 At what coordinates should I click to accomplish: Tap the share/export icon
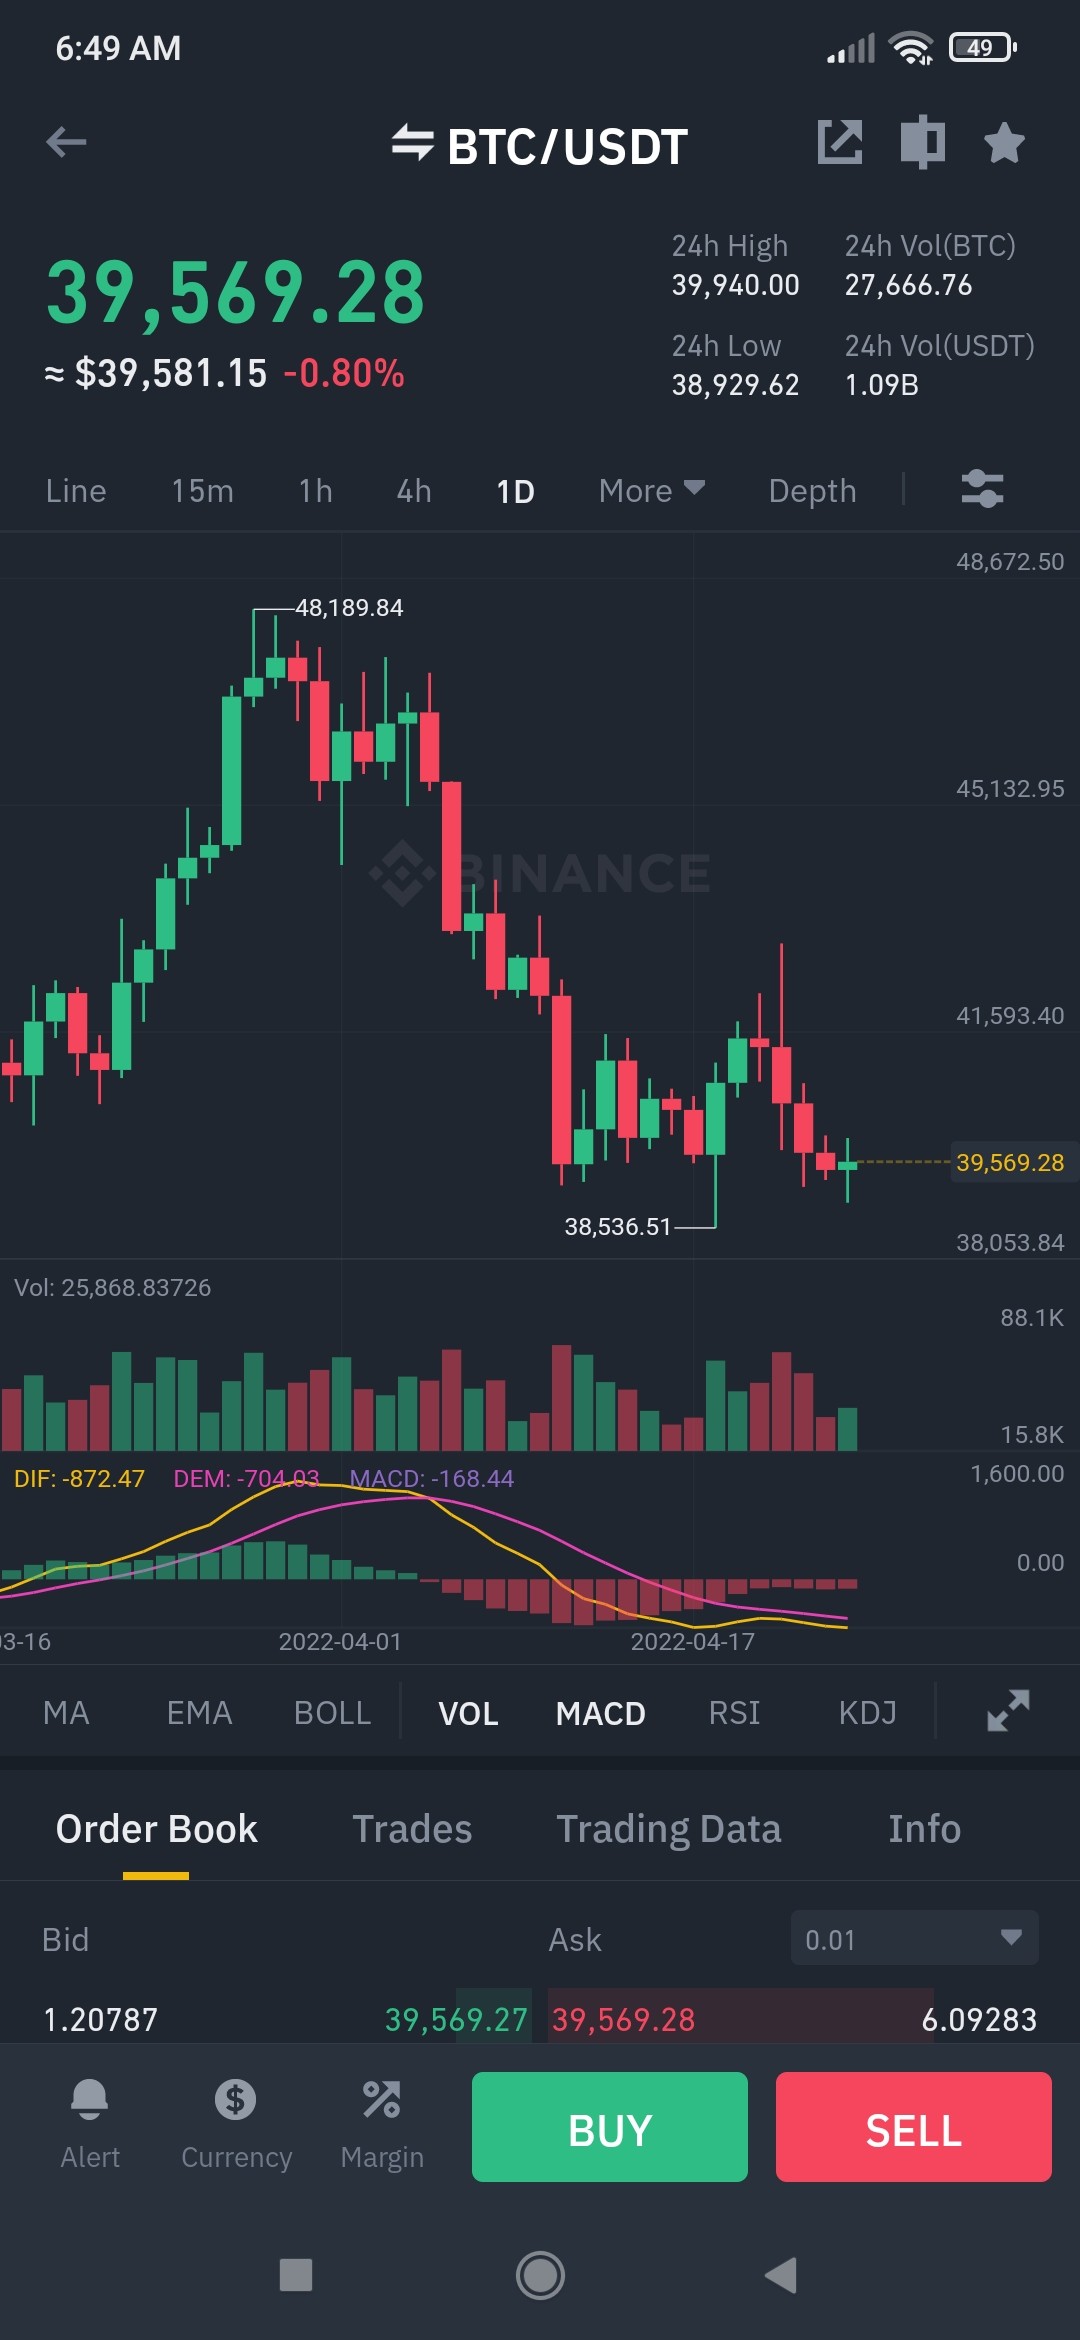[840, 142]
